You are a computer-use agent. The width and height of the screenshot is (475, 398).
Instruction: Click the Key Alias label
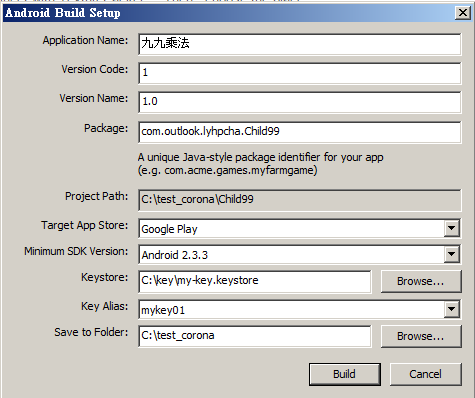point(105,306)
